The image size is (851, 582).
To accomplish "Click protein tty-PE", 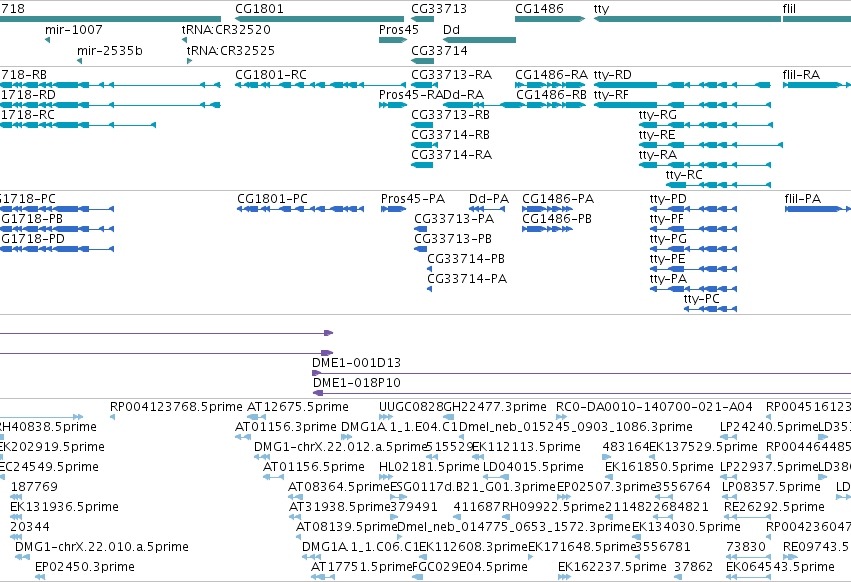I will click(694, 269).
